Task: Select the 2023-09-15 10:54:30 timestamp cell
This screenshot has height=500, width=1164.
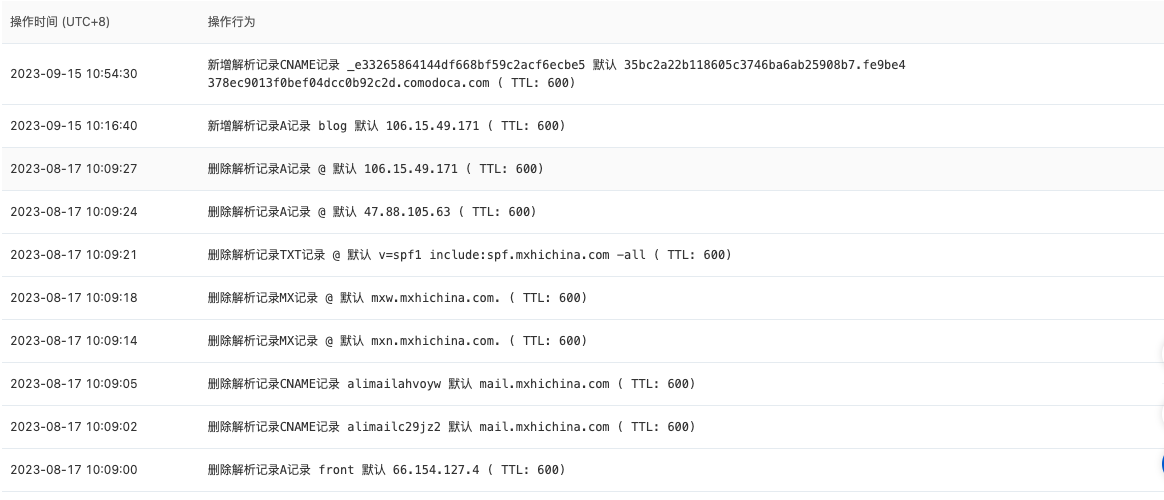Action: click(x=74, y=74)
